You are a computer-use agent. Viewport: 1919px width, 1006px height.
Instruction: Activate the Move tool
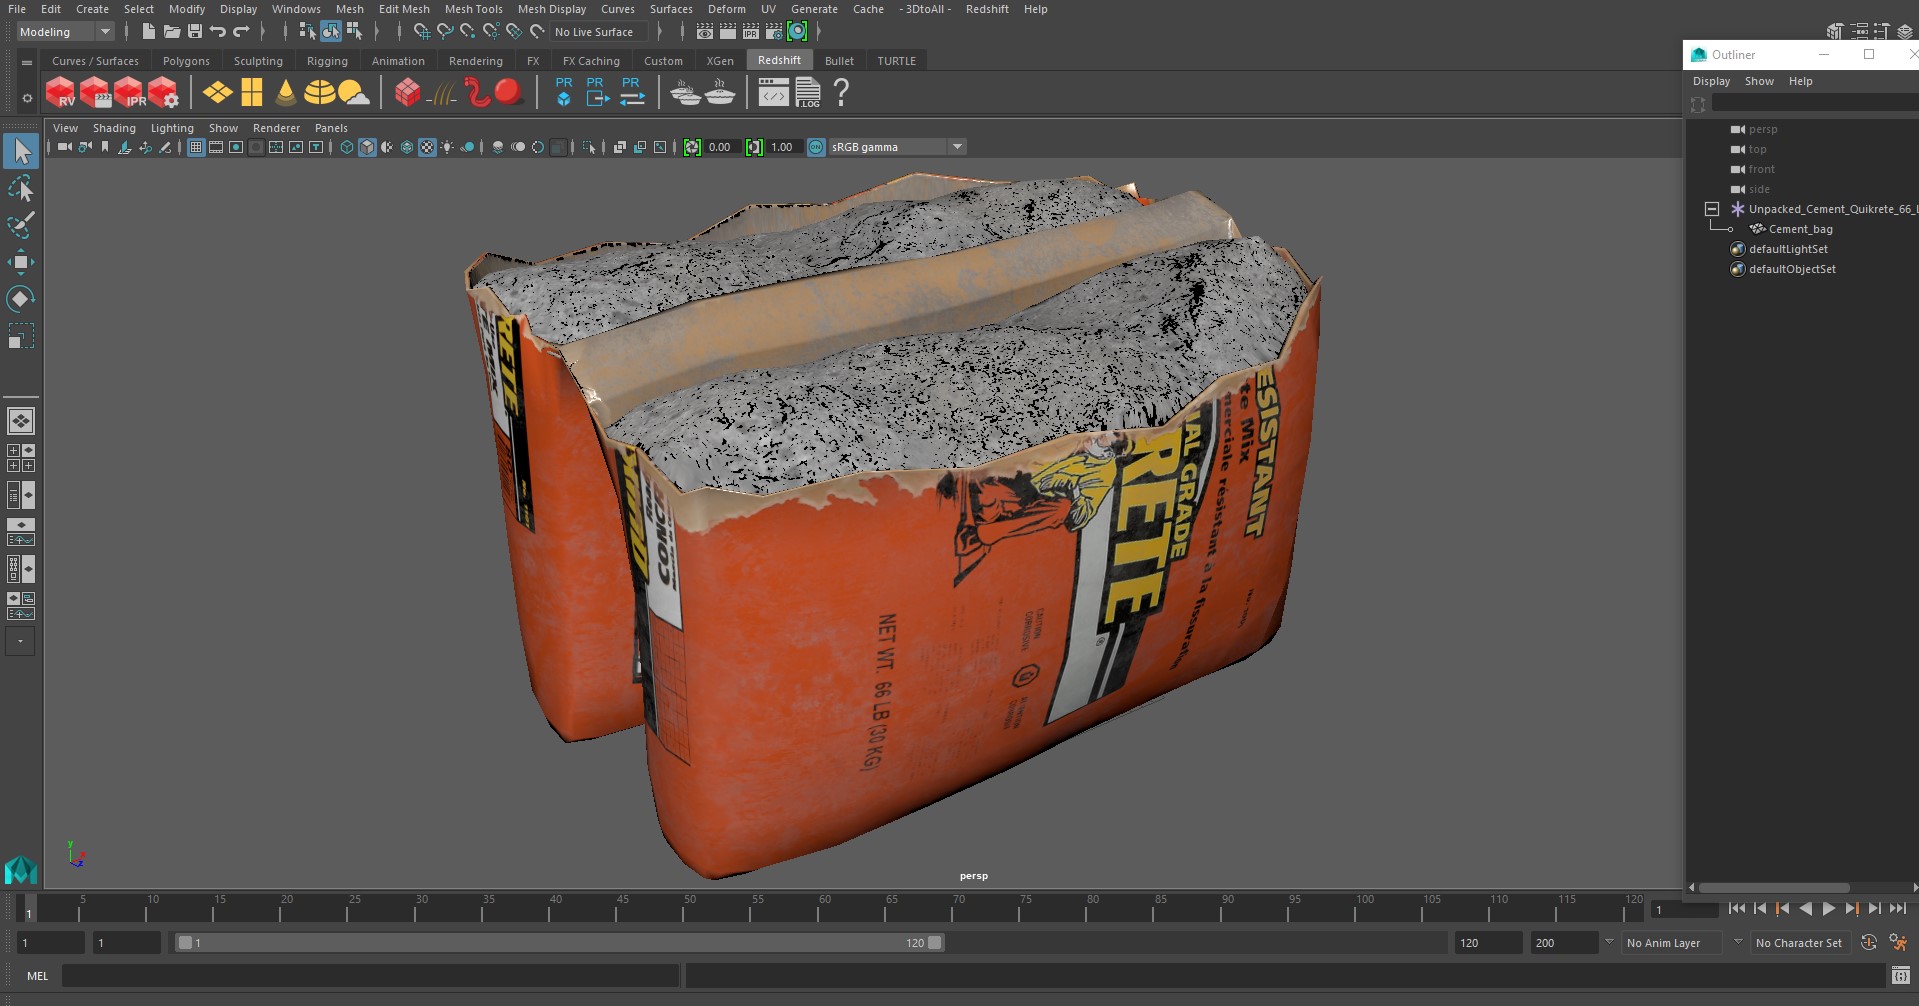(x=20, y=262)
